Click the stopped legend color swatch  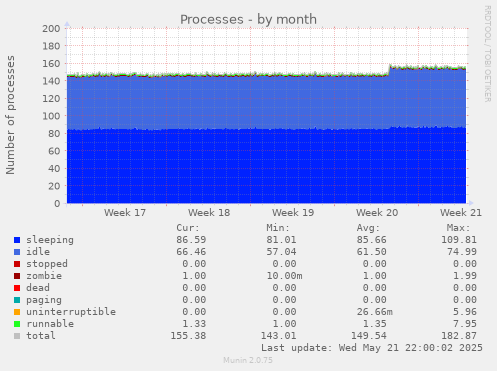(x=17, y=264)
